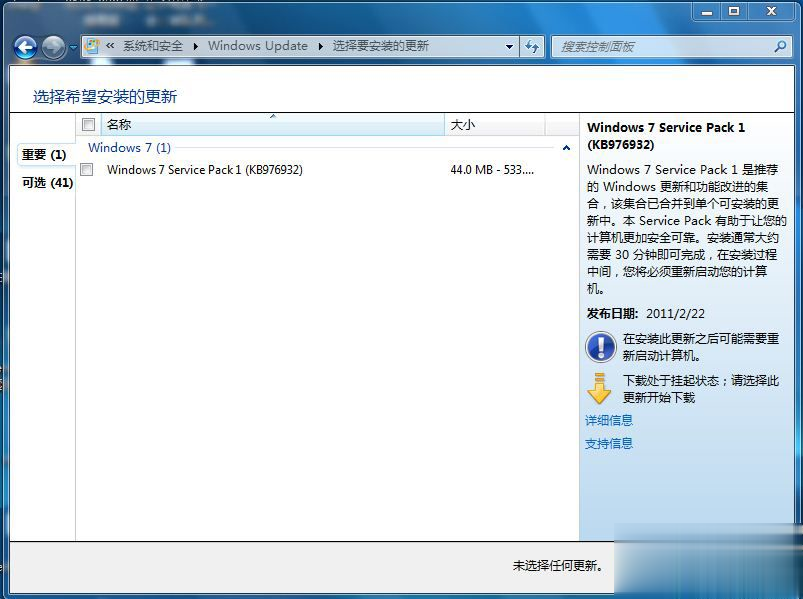The height and width of the screenshot is (599, 803).
Task: Click the 未选择任何更新 status text
Action: click(558, 565)
